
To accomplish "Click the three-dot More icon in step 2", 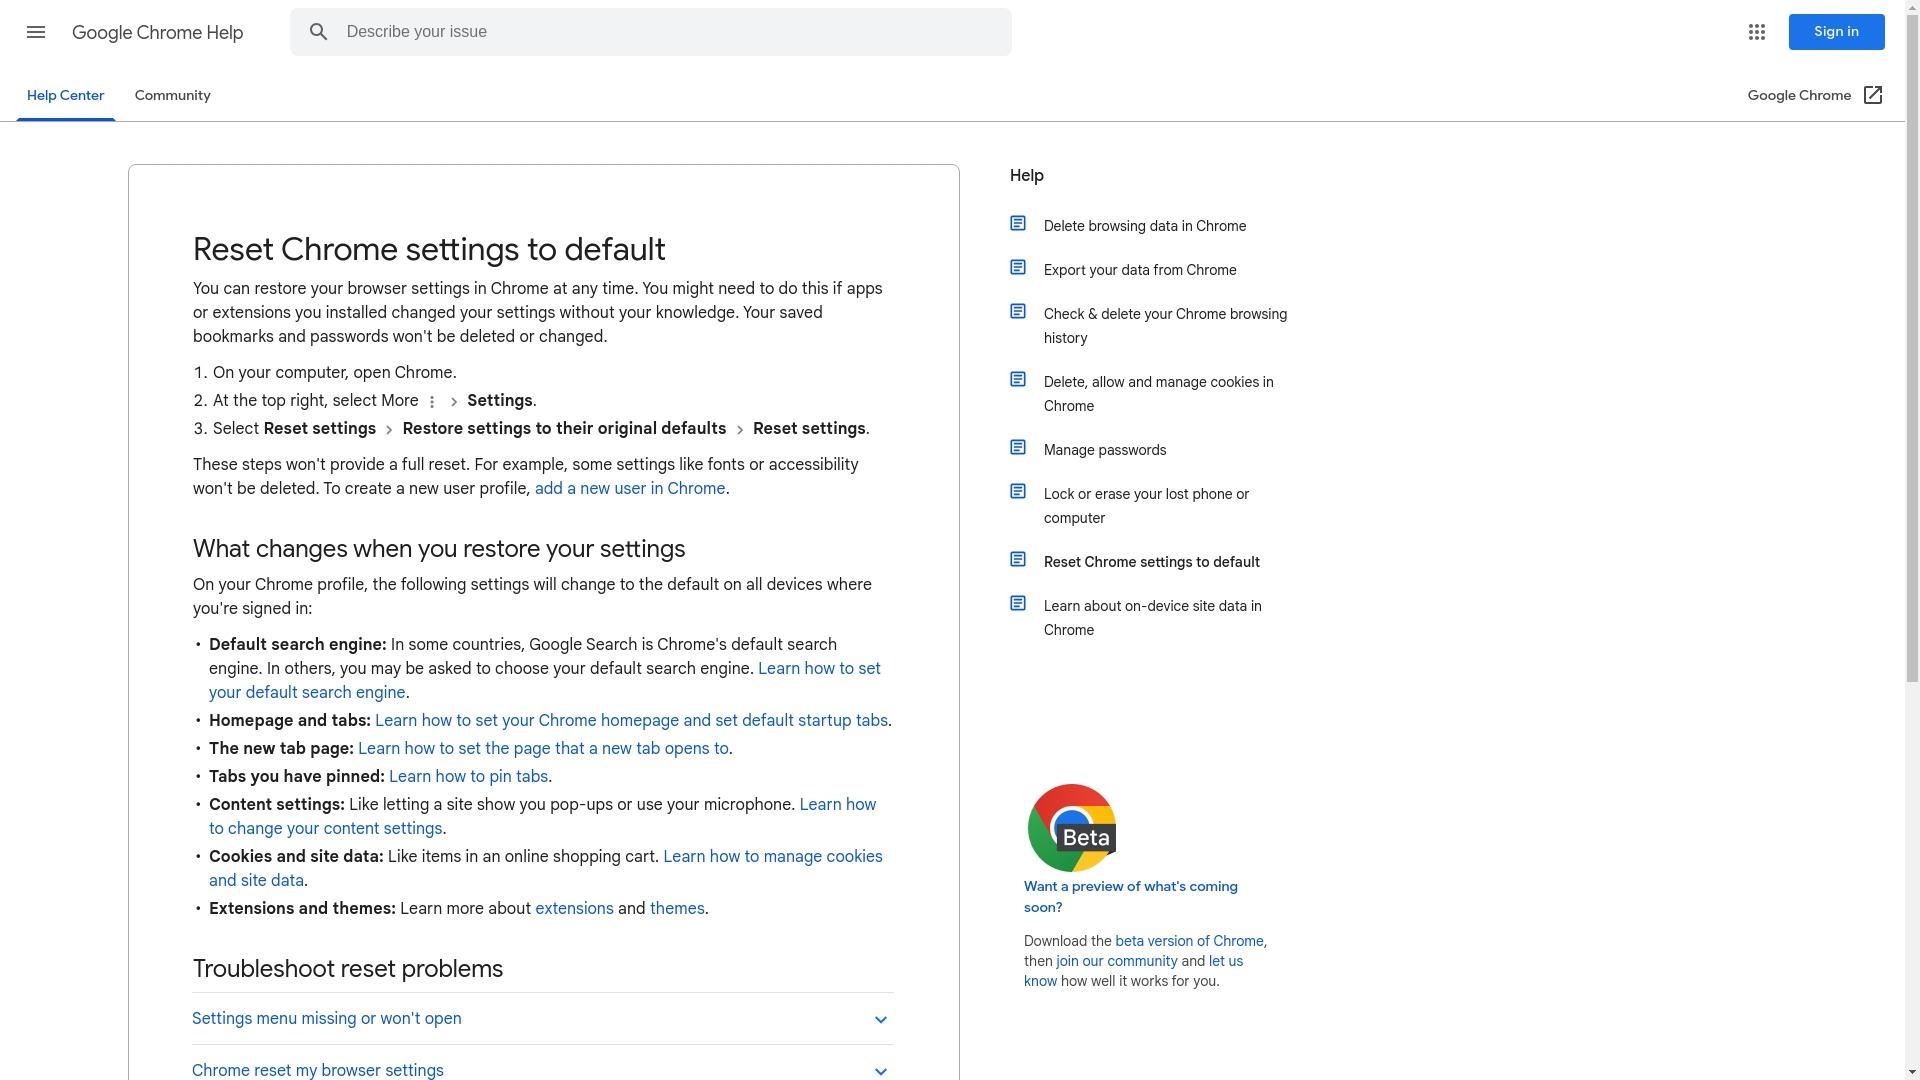I will point(432,402).
